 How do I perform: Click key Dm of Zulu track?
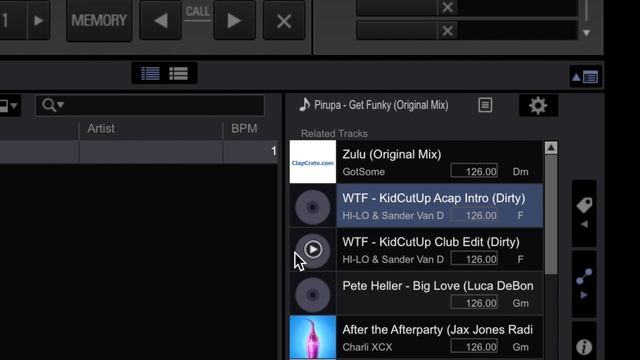click(x=520, y=172)
